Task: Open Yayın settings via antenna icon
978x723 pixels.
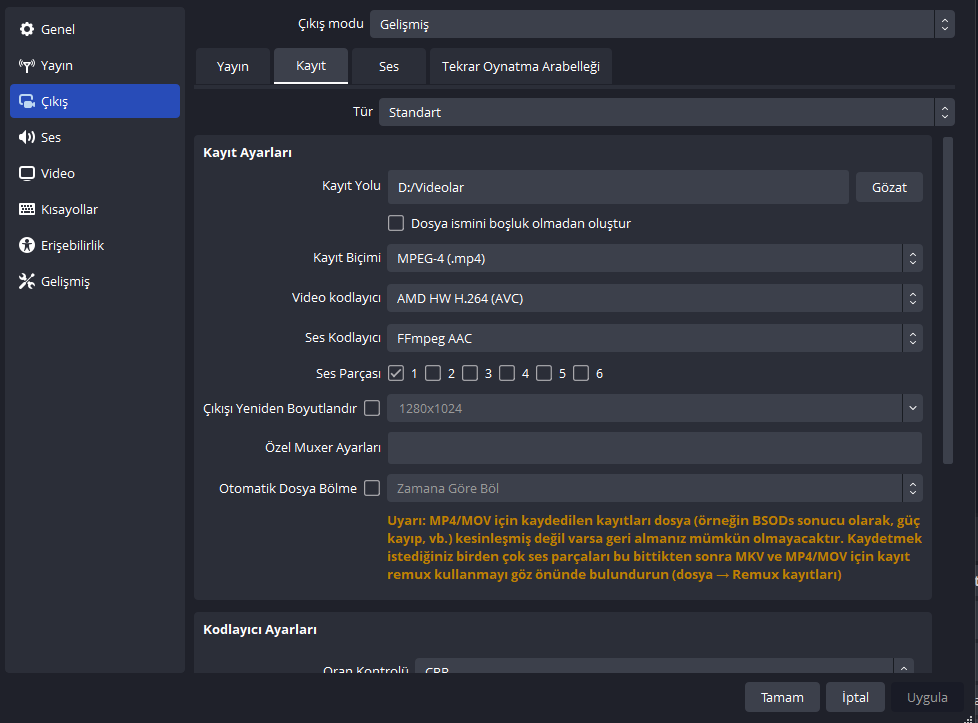Action: coord(27,65)
